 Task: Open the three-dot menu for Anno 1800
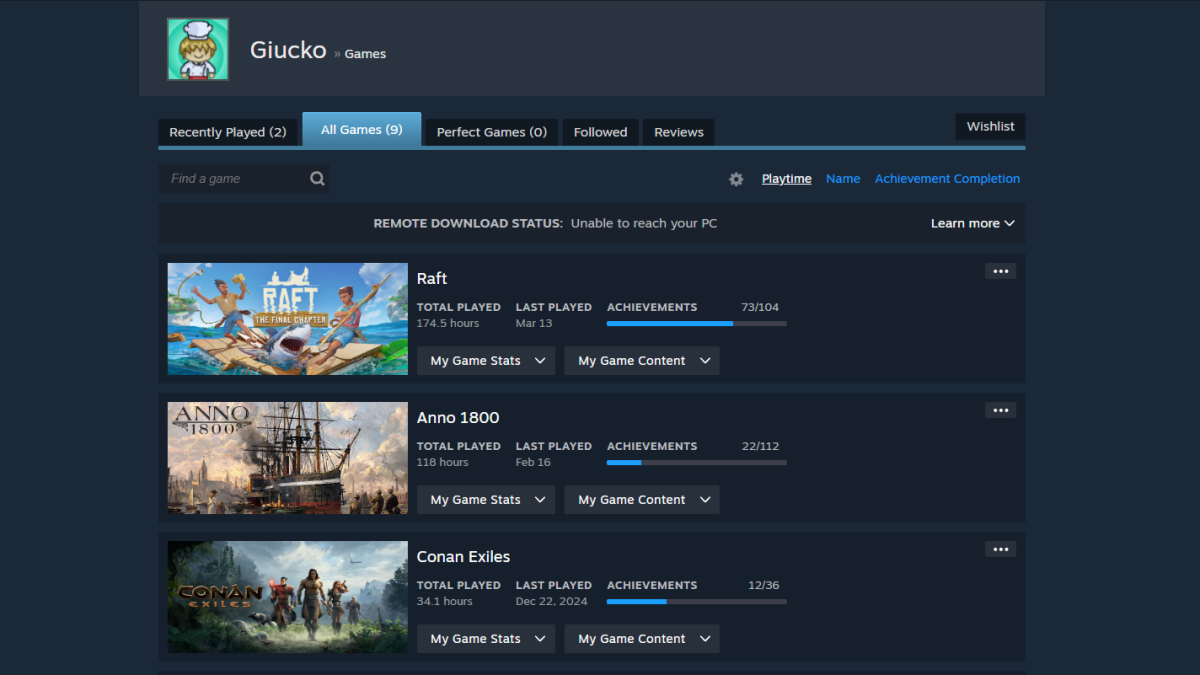coord(1000,410)
